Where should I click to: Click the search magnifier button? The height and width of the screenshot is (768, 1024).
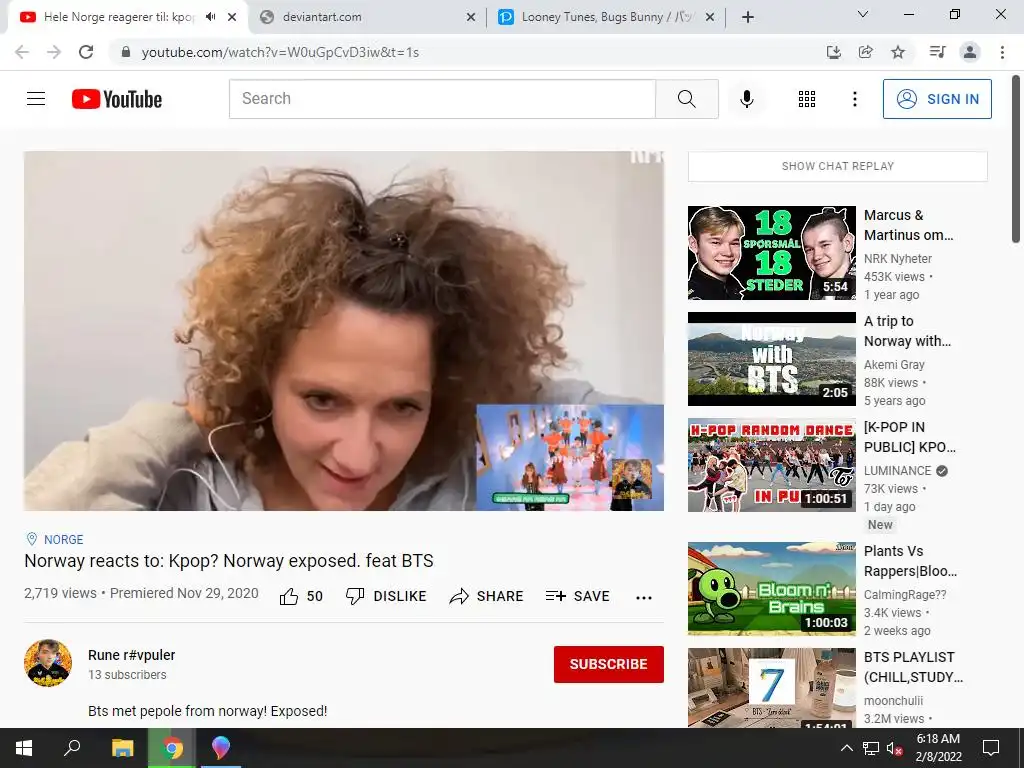(686, 99)
